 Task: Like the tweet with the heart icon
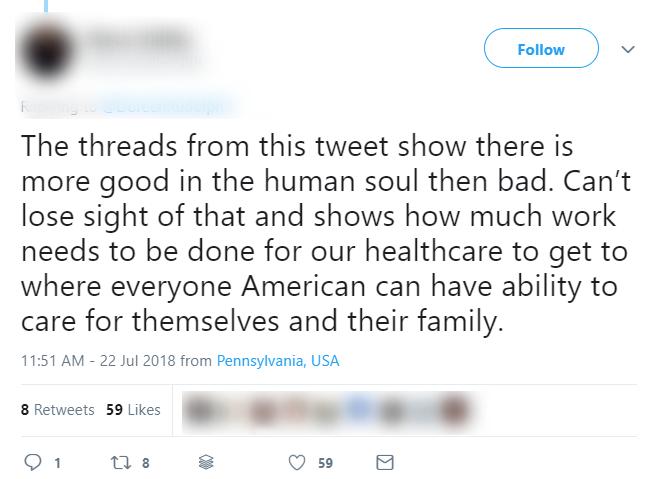click(x=296, y=463)
